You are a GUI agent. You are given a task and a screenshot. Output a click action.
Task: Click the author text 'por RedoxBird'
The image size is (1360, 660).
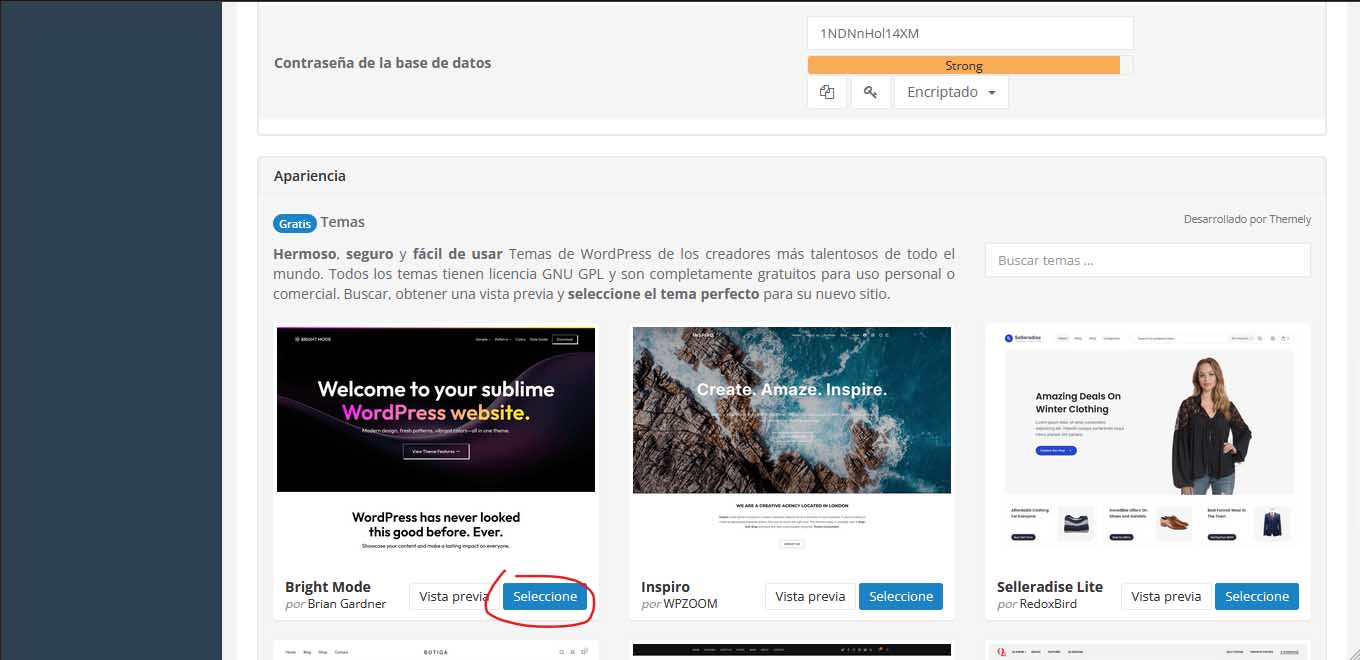tap(1037, 604)
